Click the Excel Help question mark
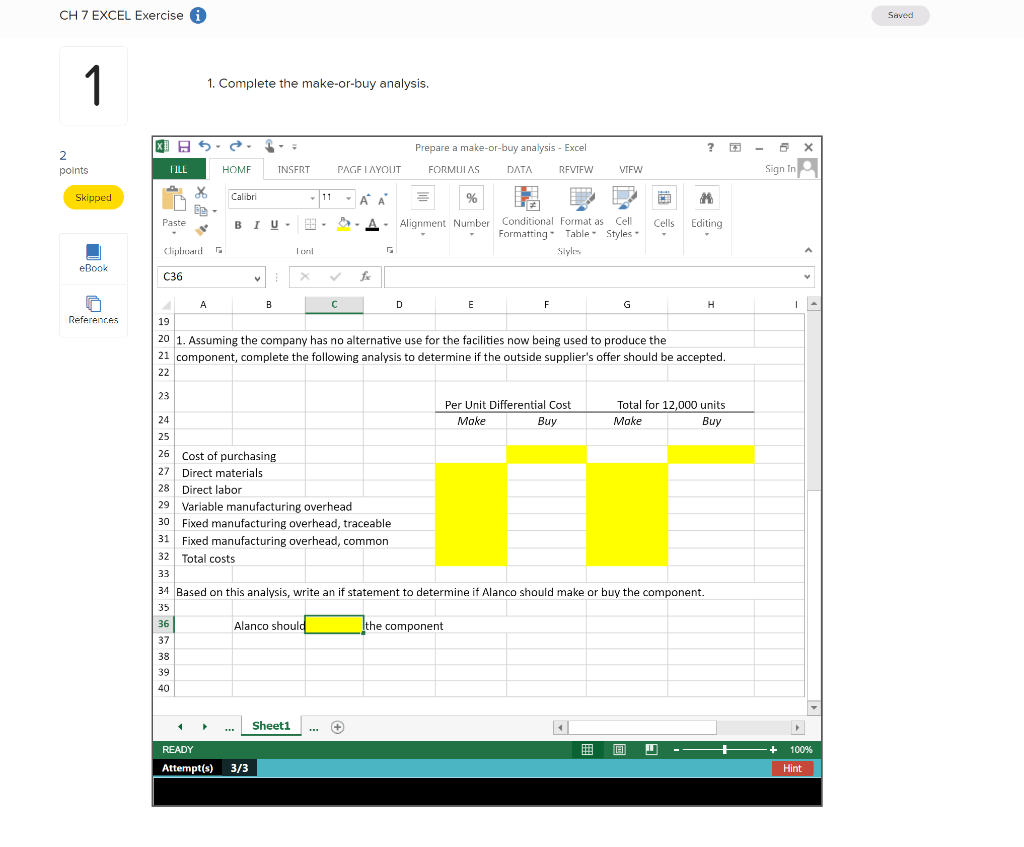This screenshot has width=1024, height=847. click(x=711, y=148)
